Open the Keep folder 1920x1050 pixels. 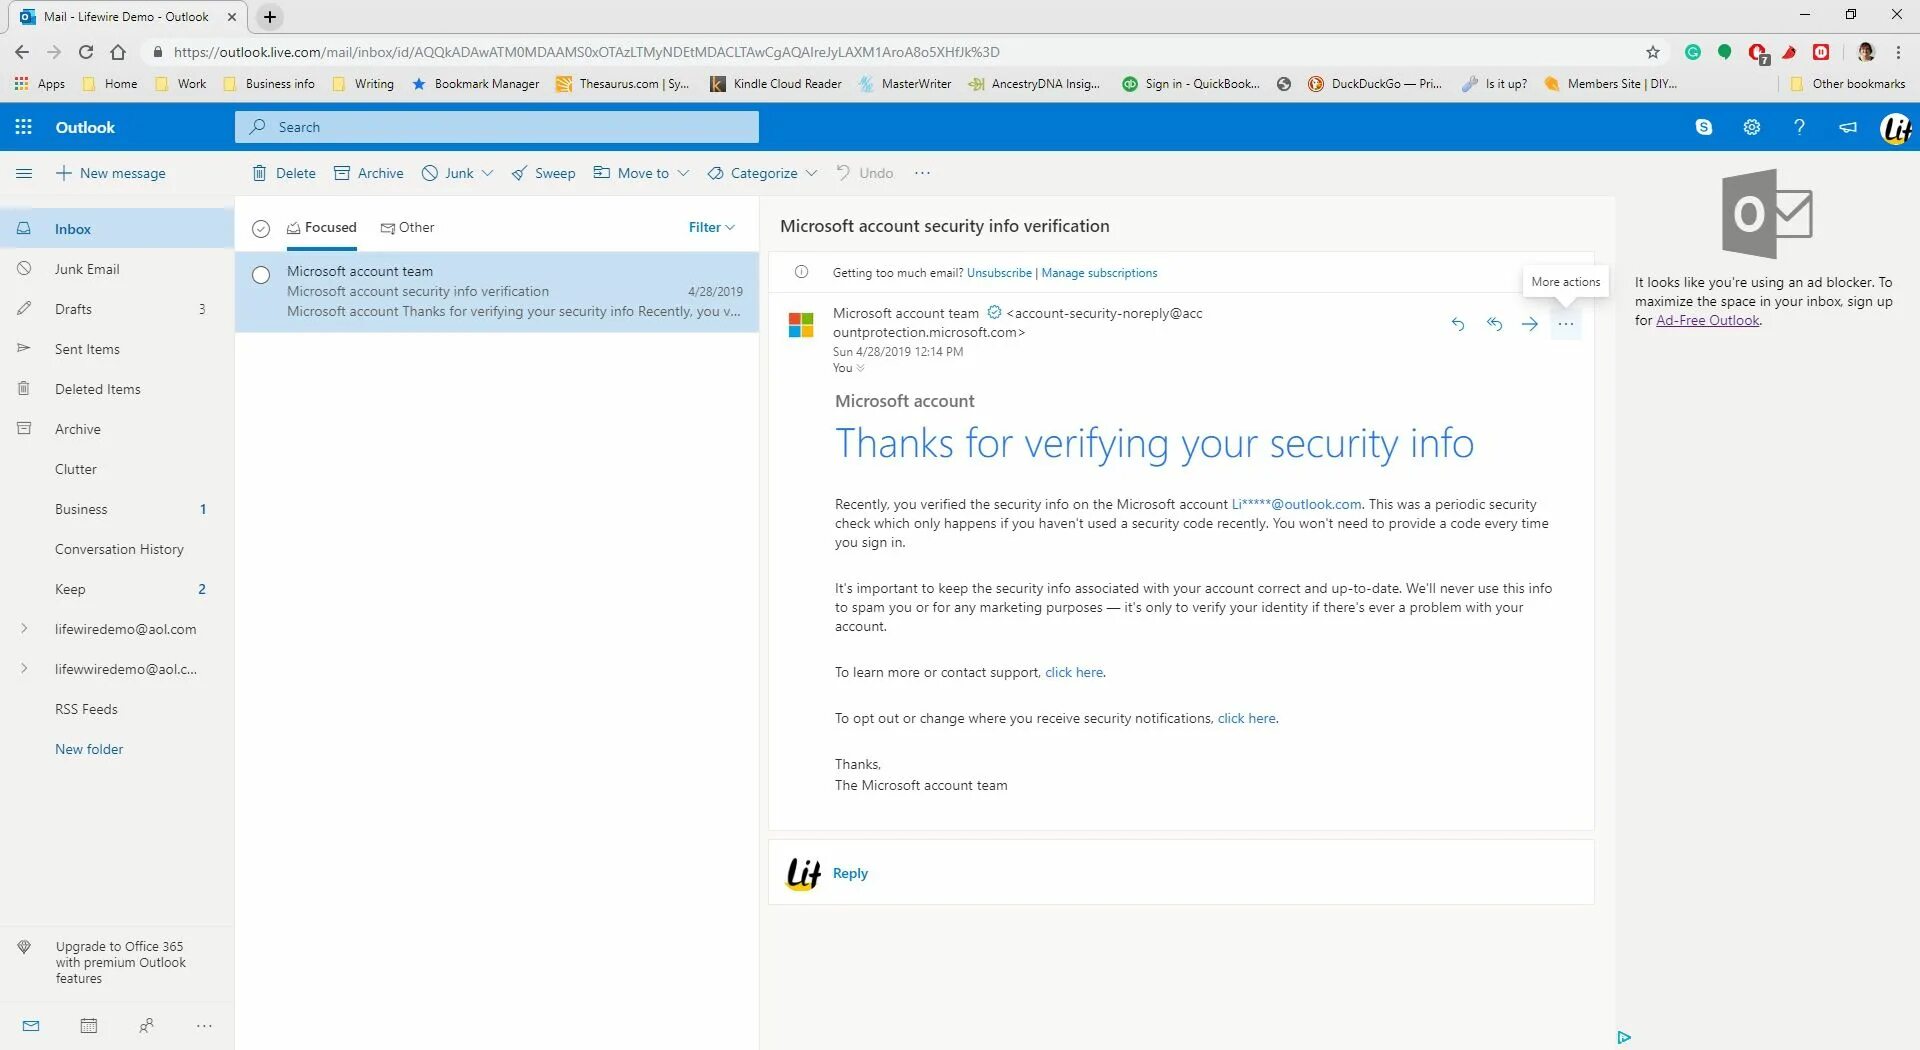click(x=117, y=588)
